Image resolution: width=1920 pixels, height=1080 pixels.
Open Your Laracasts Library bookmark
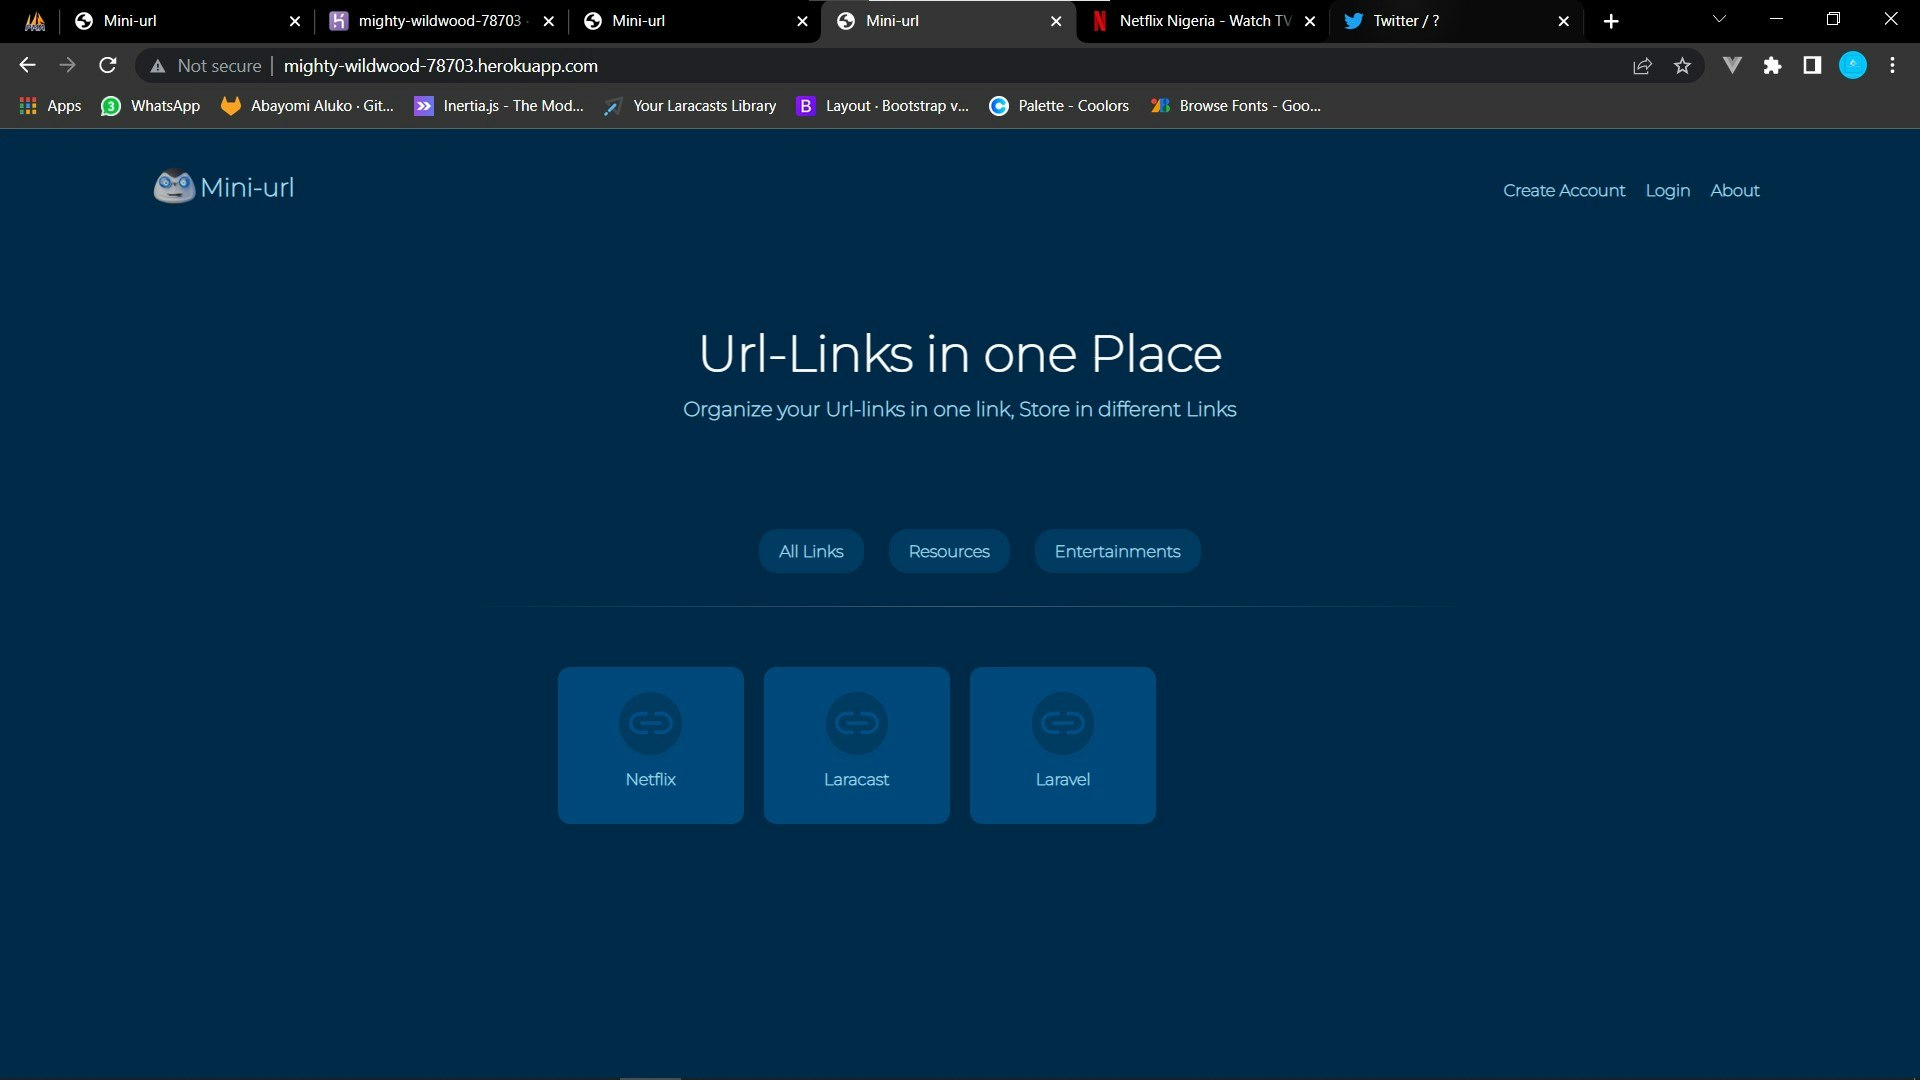(690, 106)
